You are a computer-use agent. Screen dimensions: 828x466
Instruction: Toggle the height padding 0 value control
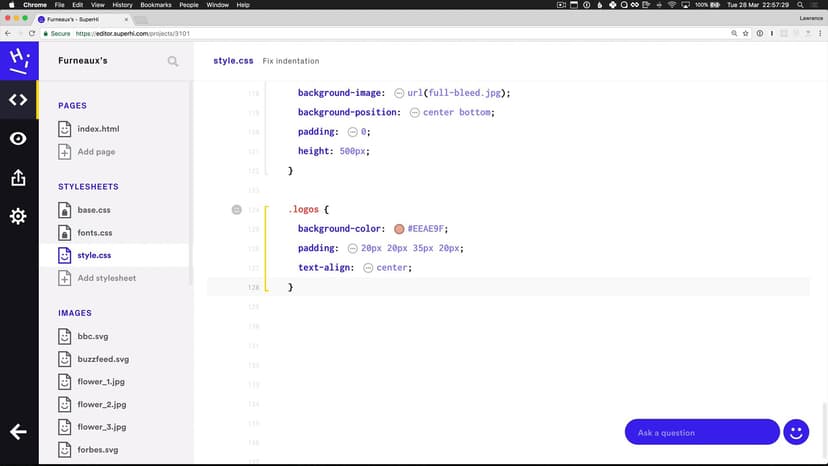(x=352, y=132)
